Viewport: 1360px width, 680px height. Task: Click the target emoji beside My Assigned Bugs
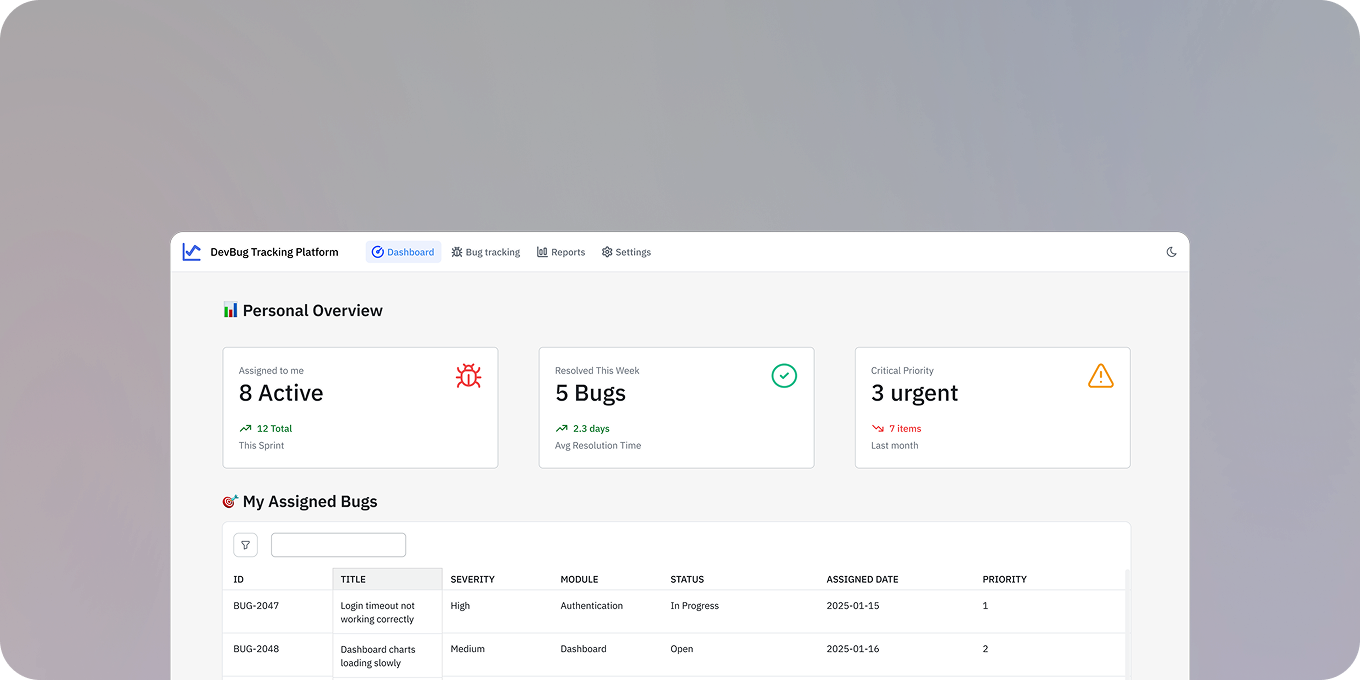[230, 501]
